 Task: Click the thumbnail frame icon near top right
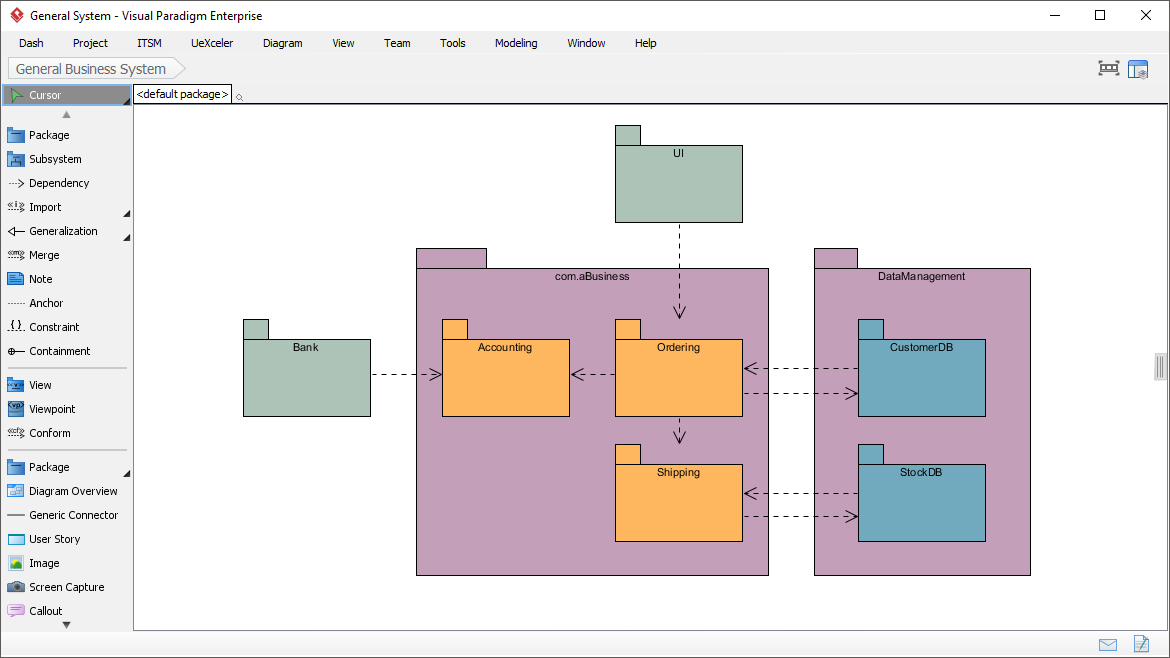pos(1108,68)
